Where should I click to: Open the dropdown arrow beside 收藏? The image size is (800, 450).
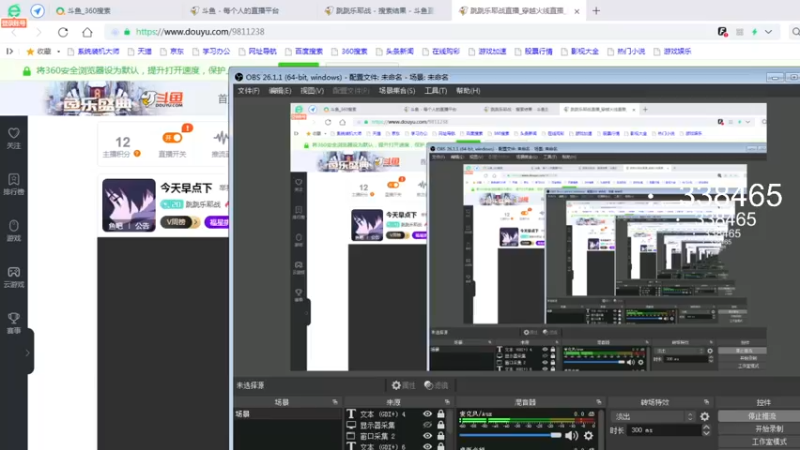[59, 52]
